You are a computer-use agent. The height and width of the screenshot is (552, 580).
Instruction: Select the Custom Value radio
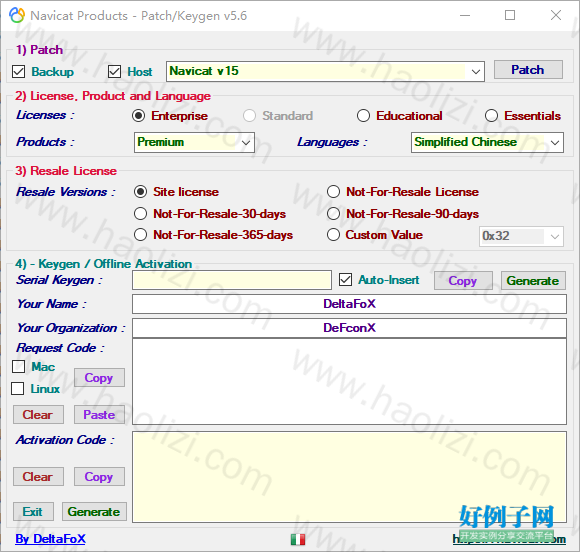333,235
